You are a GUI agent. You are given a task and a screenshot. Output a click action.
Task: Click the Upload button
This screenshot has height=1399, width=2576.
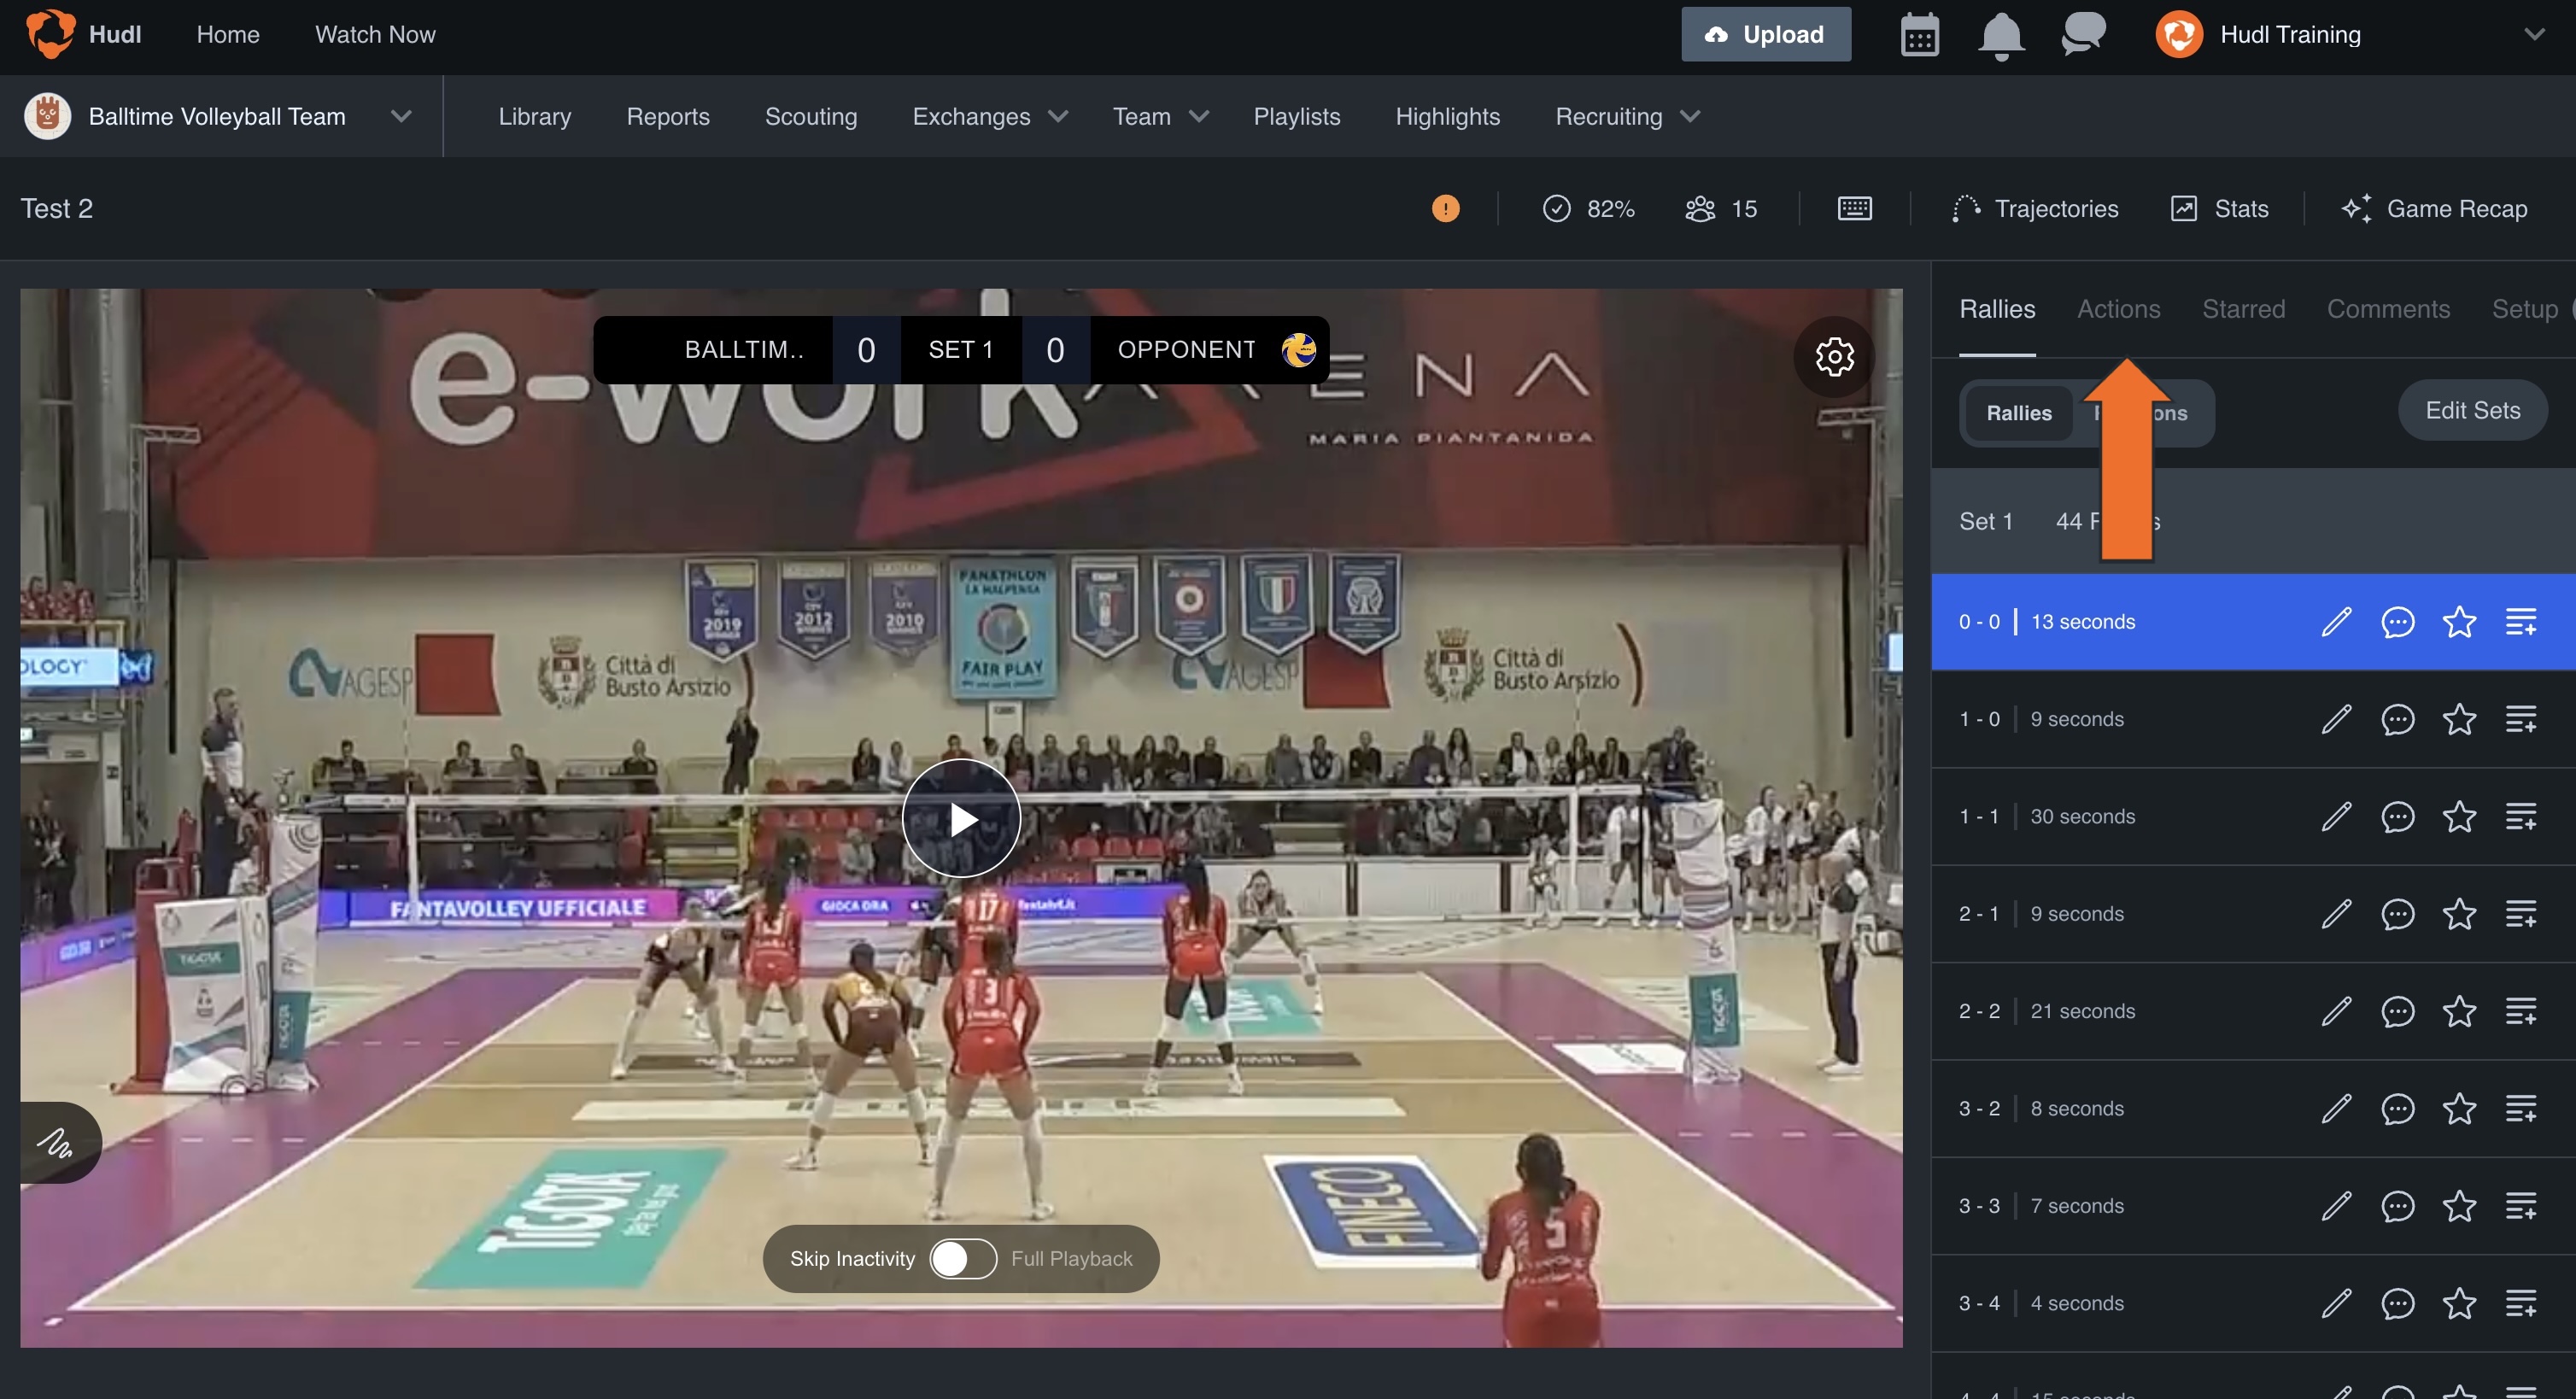pyautogui.click(x=1765, y=35)
